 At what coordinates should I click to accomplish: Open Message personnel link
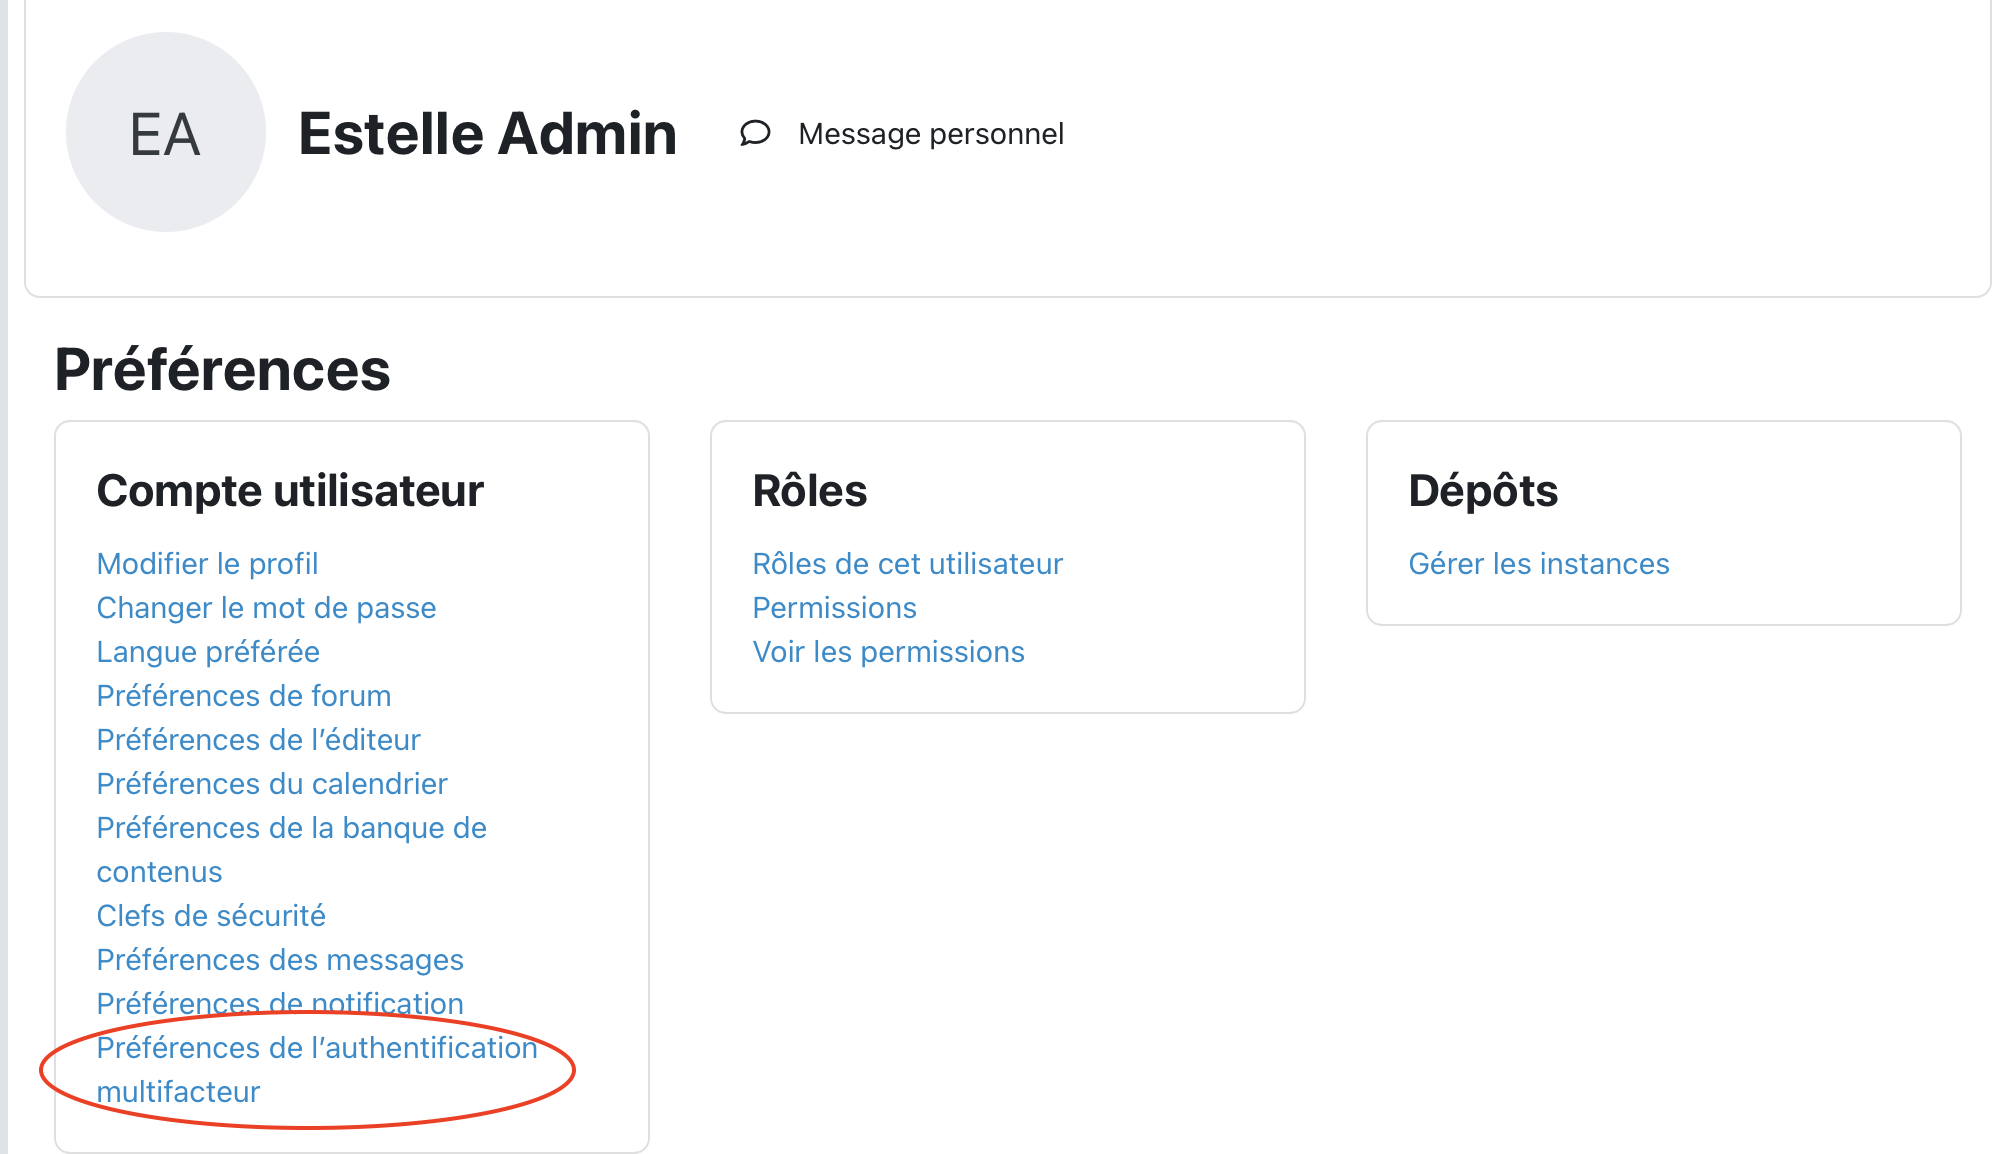[x=930, y=134]
